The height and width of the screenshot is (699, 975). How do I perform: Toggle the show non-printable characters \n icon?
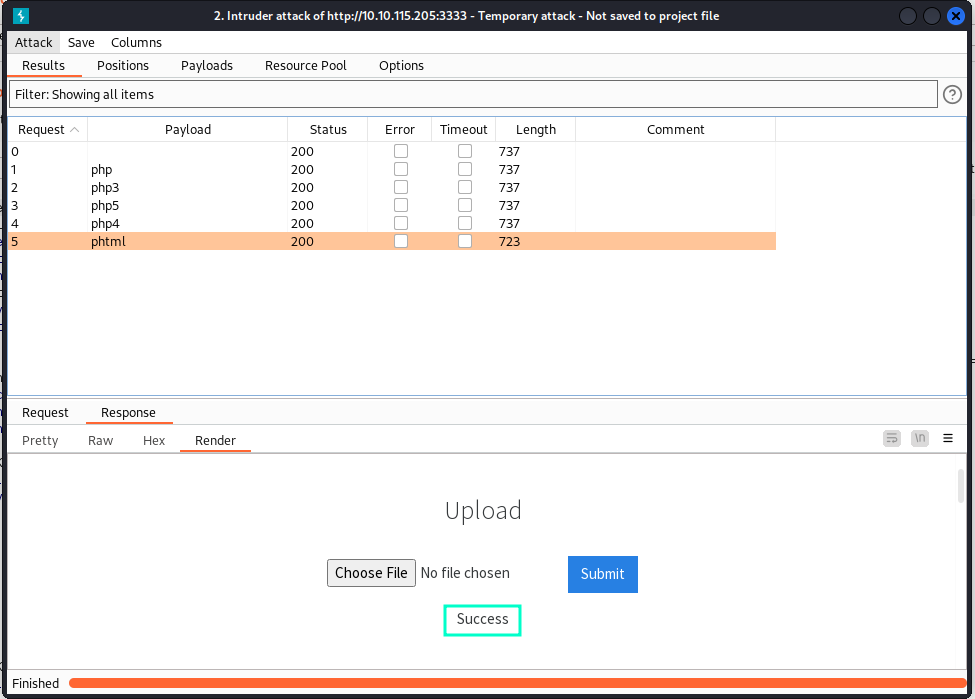920,438
